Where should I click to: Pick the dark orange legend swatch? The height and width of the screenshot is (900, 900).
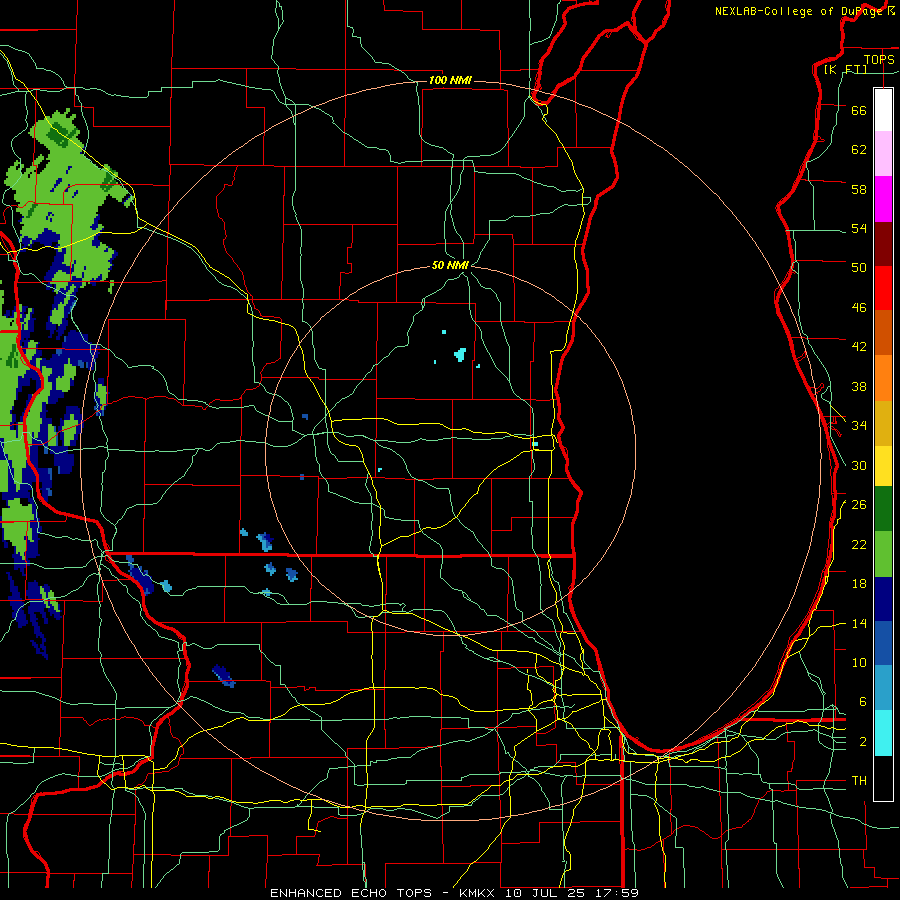click(883, 332)
